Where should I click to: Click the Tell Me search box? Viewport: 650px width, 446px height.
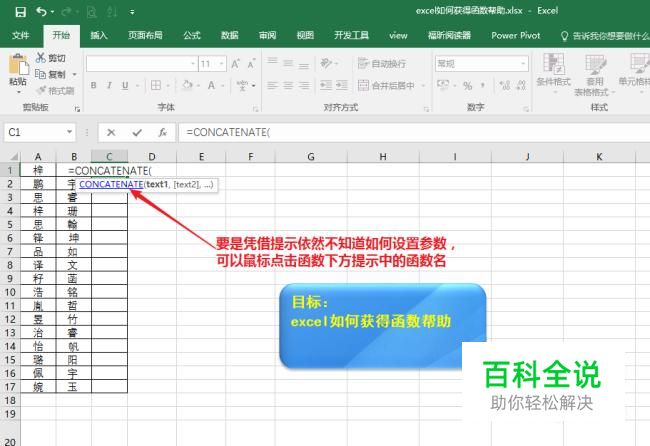pos(606,36)
